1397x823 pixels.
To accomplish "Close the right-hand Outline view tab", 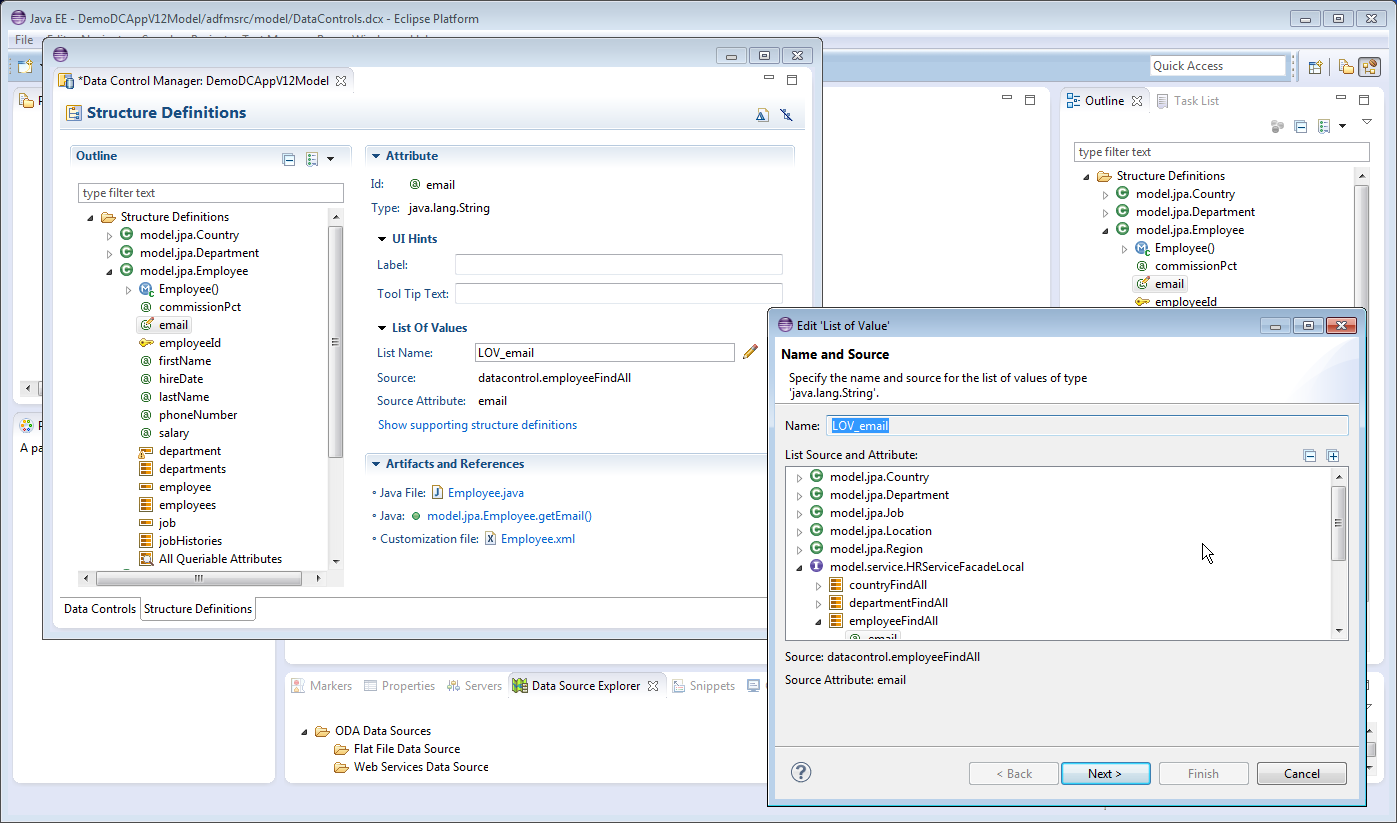I will (x=1136, y=101).
